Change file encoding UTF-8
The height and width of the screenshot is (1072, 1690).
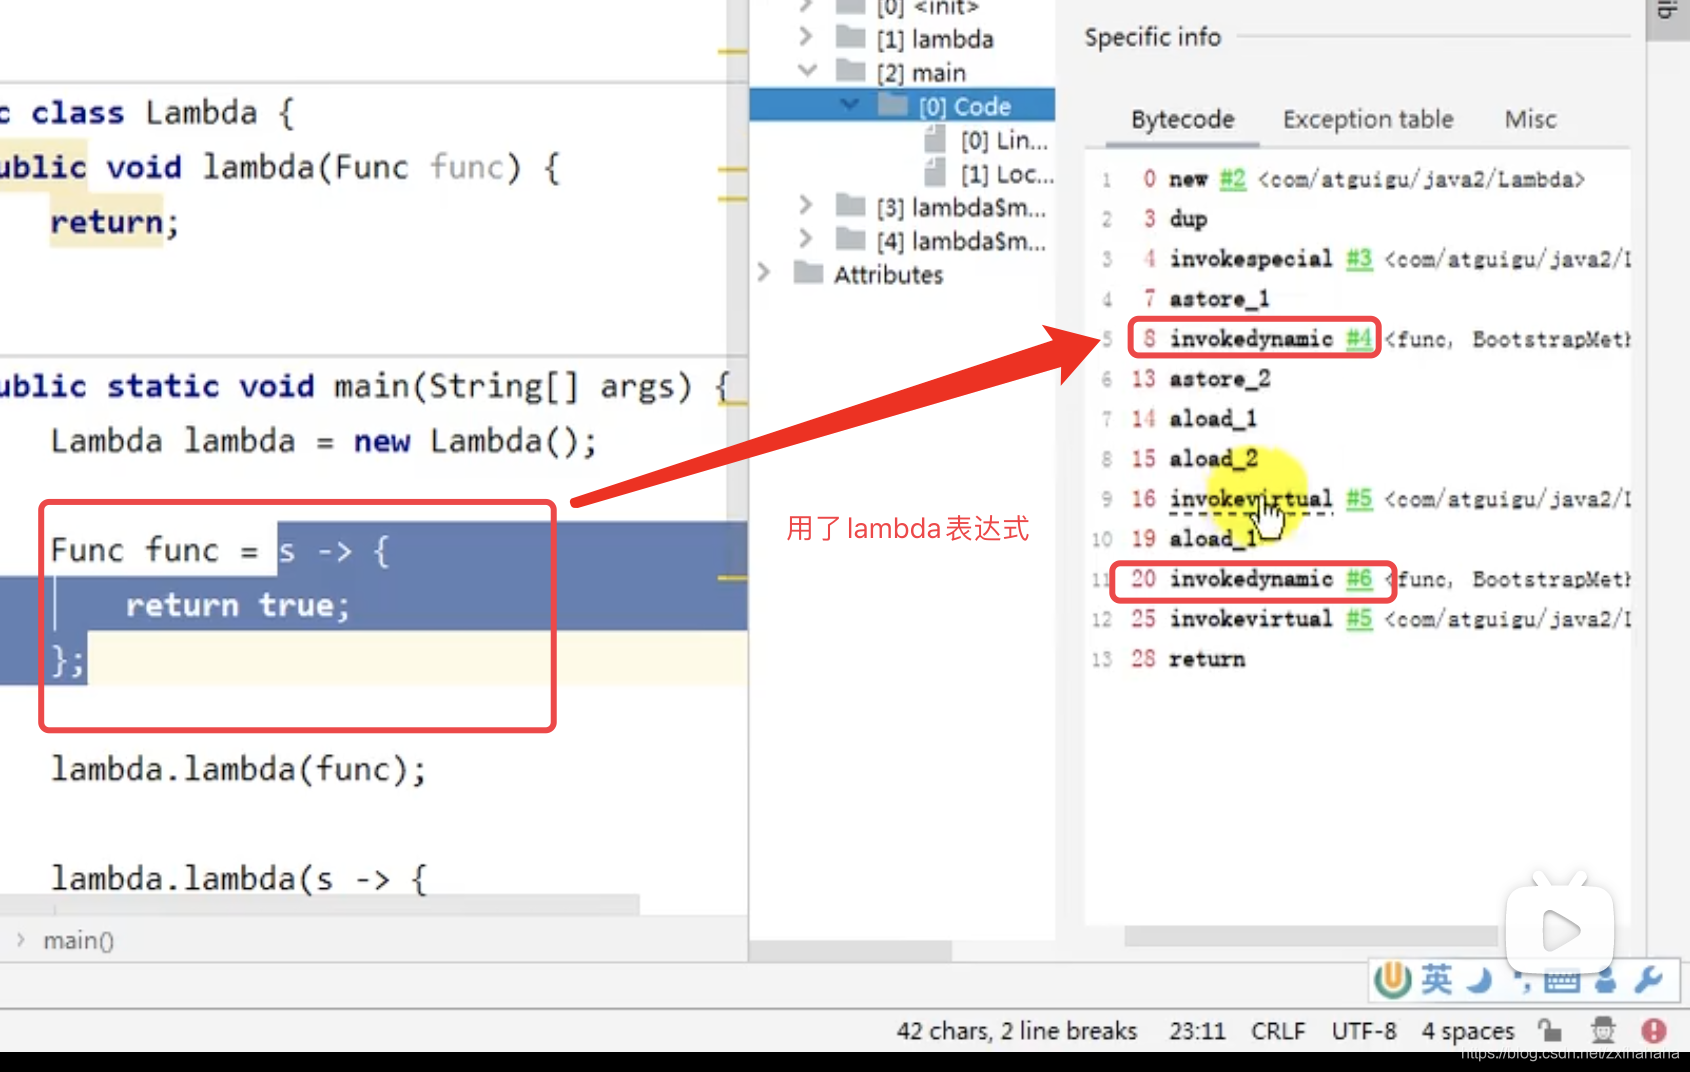point(1364,1031)
